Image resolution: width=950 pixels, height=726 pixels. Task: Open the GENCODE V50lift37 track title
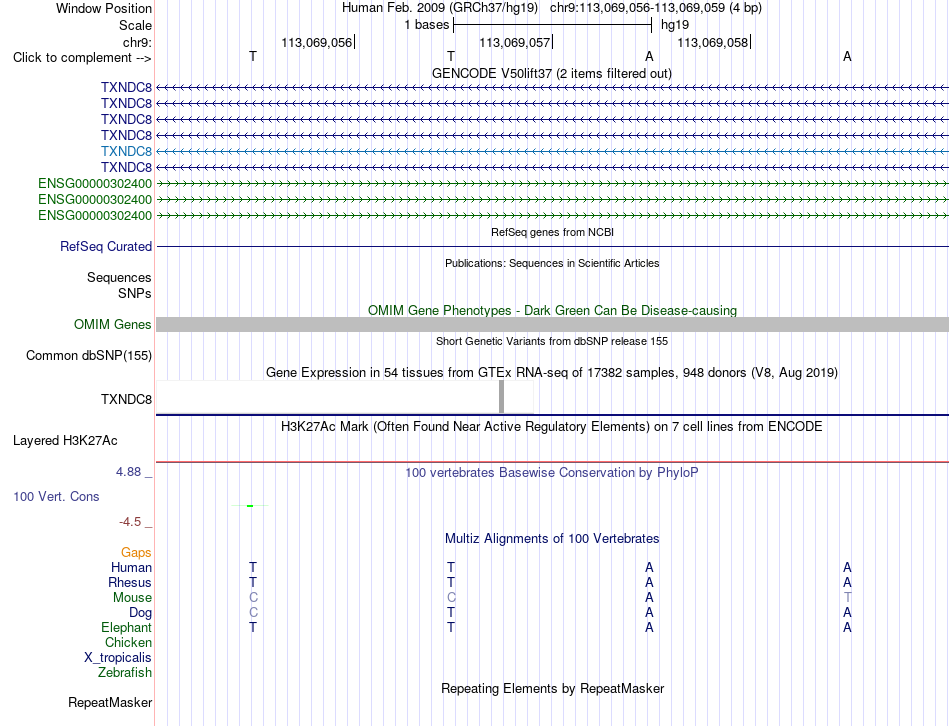[551, 73]
